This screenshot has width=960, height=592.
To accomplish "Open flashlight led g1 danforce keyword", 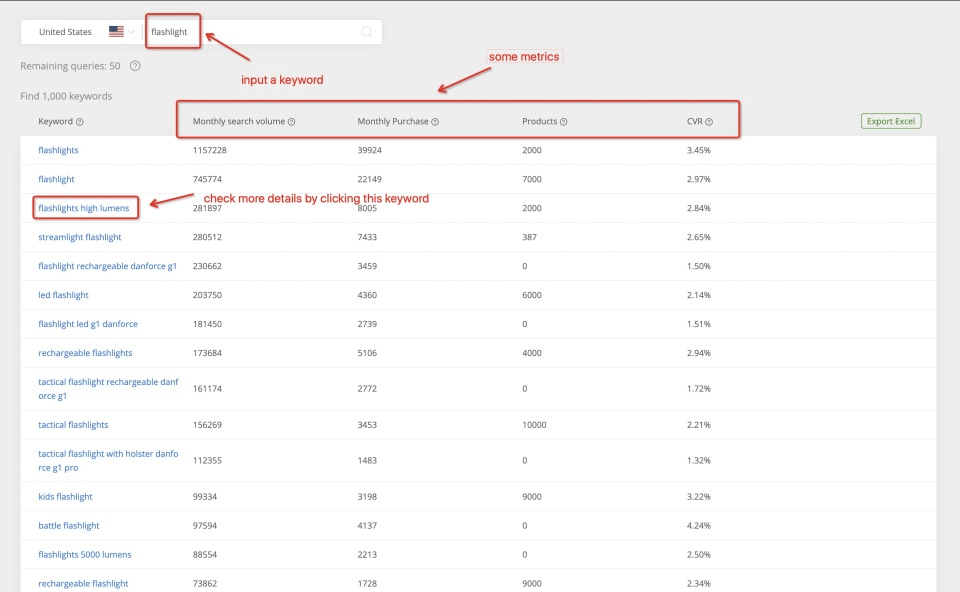I will coord(88,324).
